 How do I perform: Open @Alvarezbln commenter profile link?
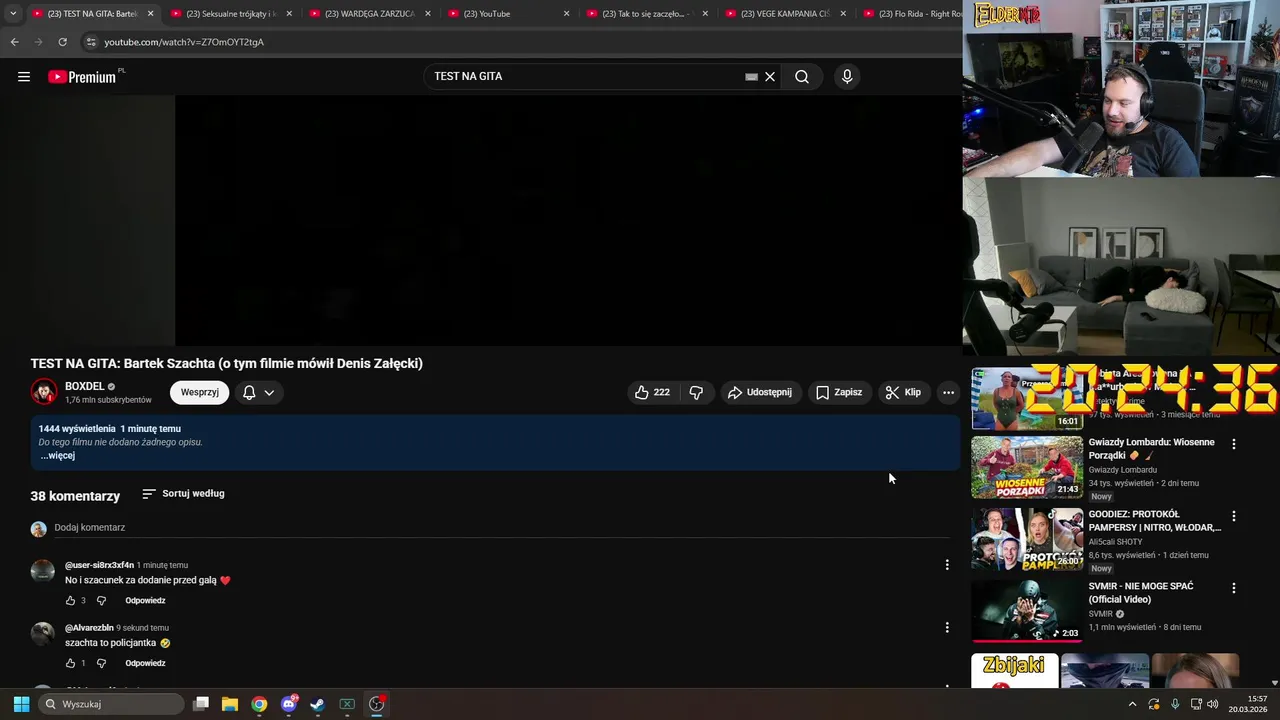click(89, 628)
